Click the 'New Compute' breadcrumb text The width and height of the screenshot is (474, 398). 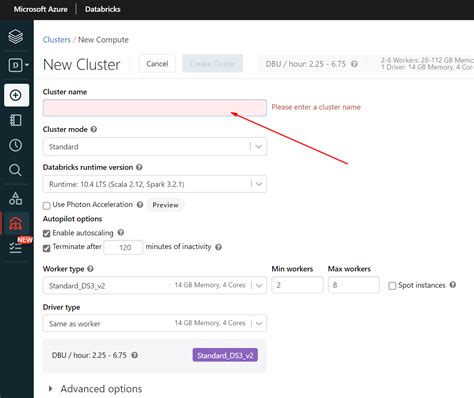[x=103, y=40]
